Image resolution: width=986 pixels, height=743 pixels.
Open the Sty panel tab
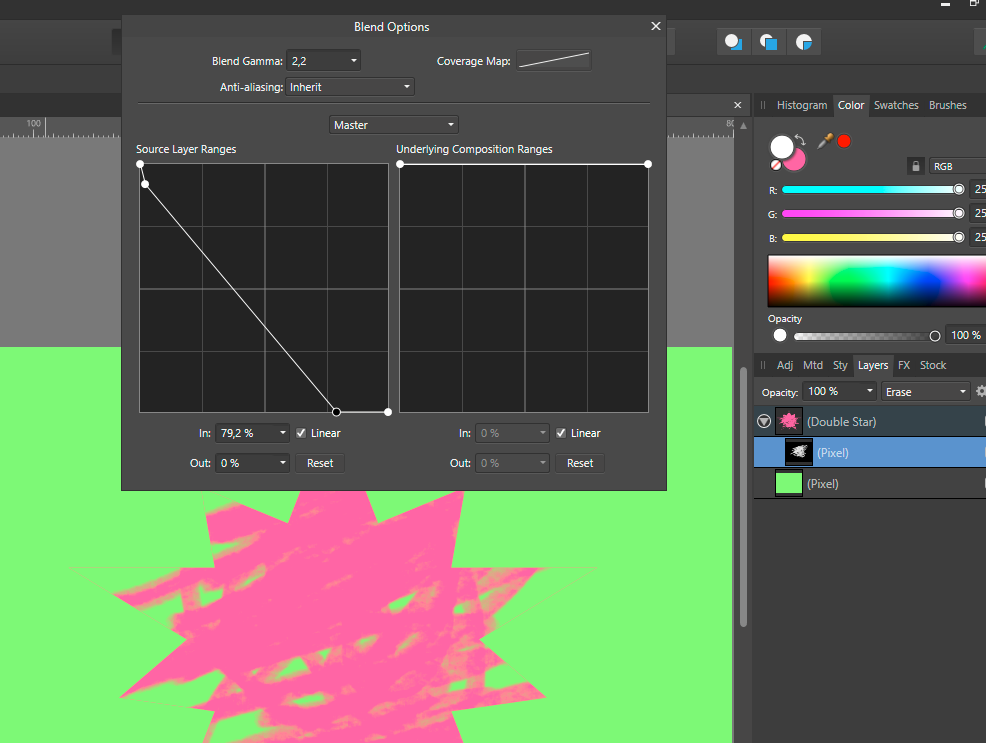tap(840, 365)
